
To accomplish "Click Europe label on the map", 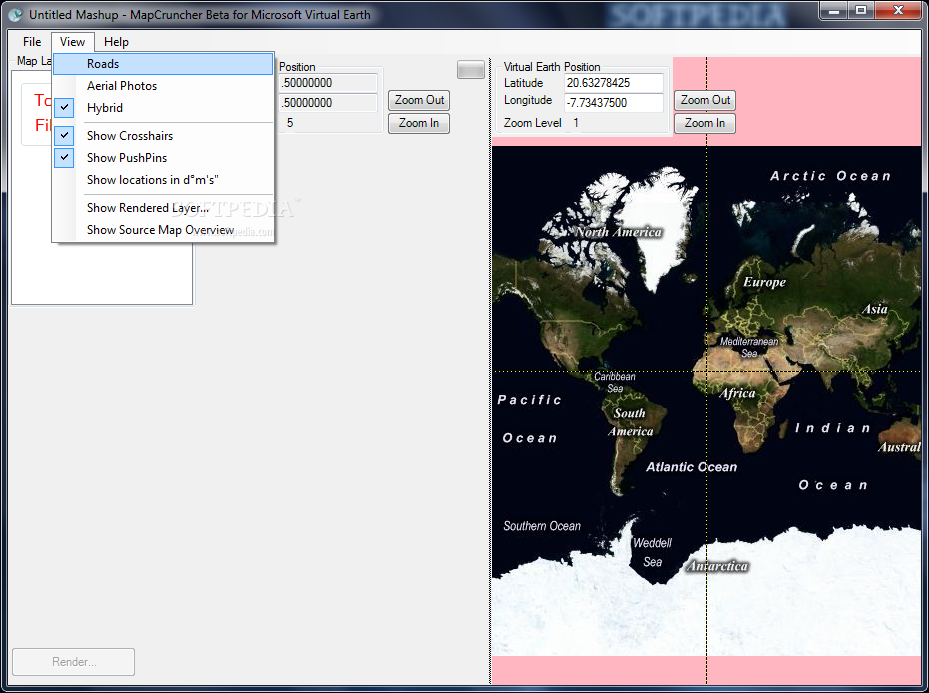I will 764,282.
